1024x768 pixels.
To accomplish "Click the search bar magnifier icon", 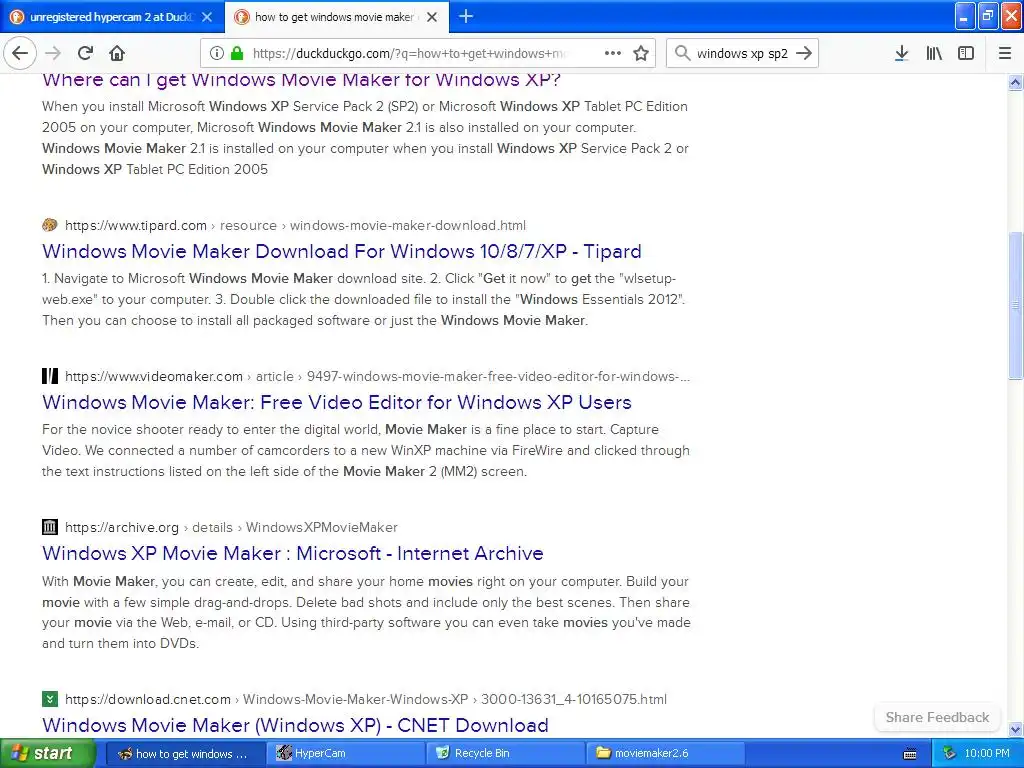I will coord(682,53).
